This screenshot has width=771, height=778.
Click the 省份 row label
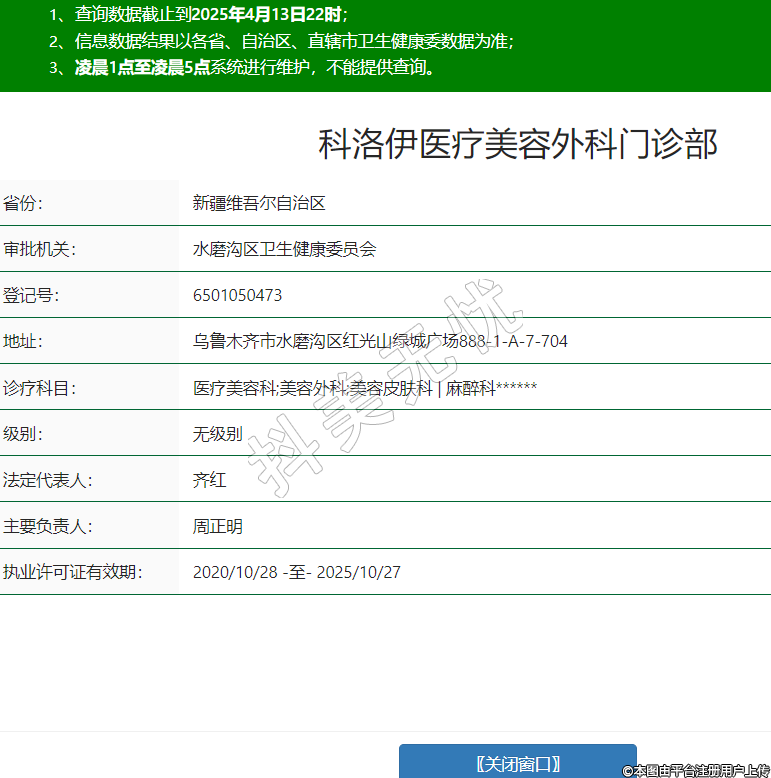coord(24,203)
